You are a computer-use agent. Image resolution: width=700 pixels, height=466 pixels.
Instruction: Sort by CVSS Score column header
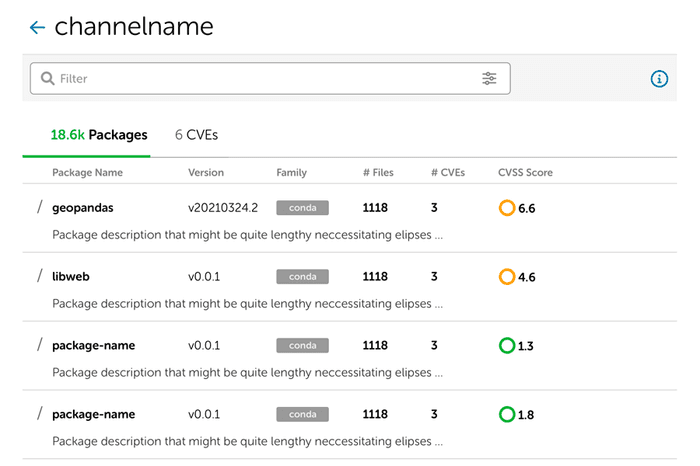tap(525, 173)
